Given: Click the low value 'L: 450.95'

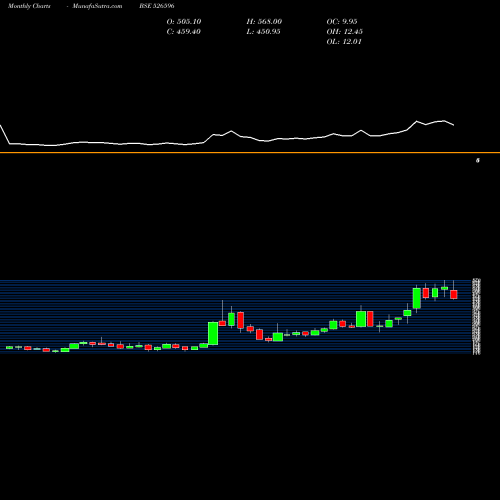Looking at the screenshot, I should click(263, 32).
